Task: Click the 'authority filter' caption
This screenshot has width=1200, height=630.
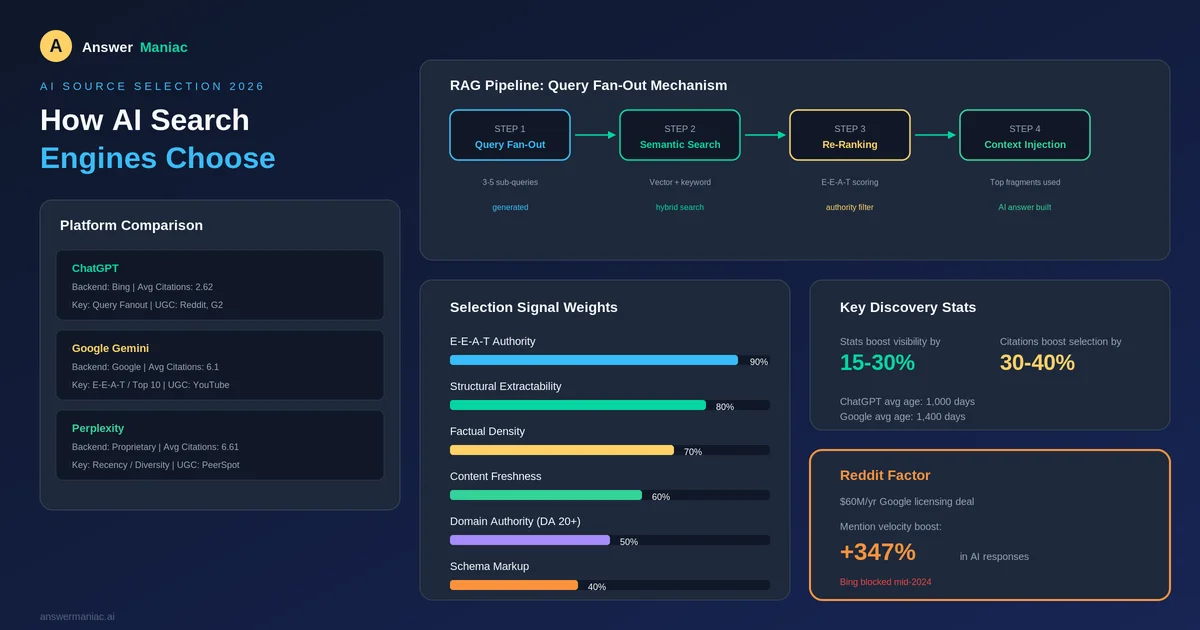Action: pos(850,207)
